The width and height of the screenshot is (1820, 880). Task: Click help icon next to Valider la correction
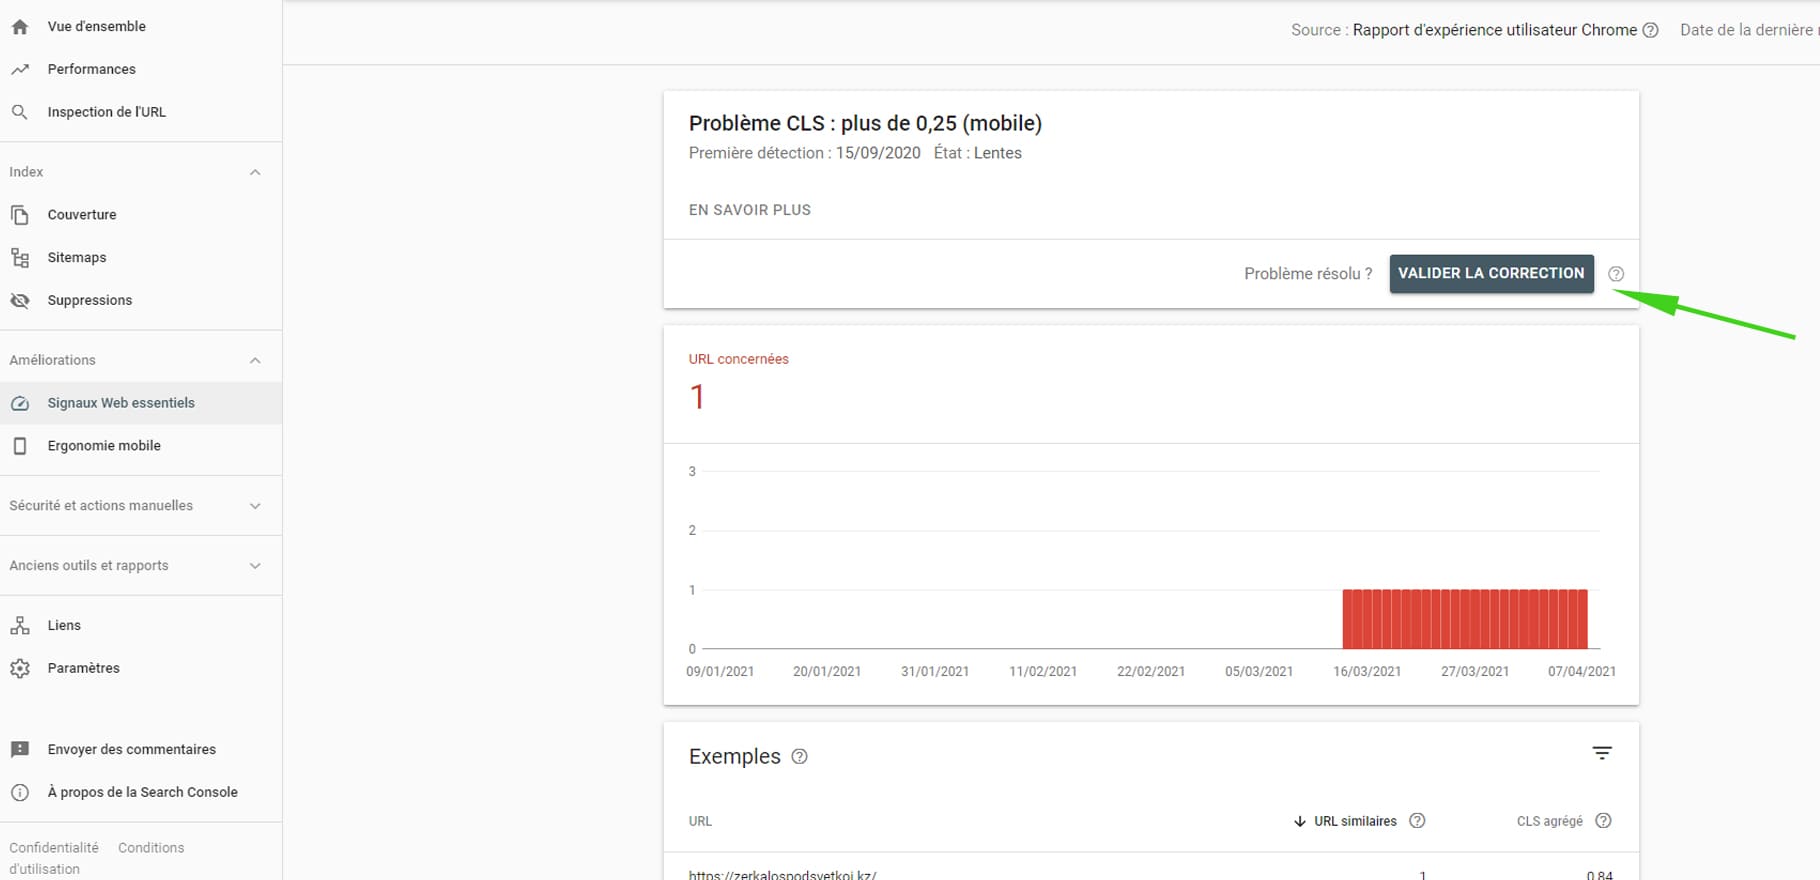pos(1616,274)
